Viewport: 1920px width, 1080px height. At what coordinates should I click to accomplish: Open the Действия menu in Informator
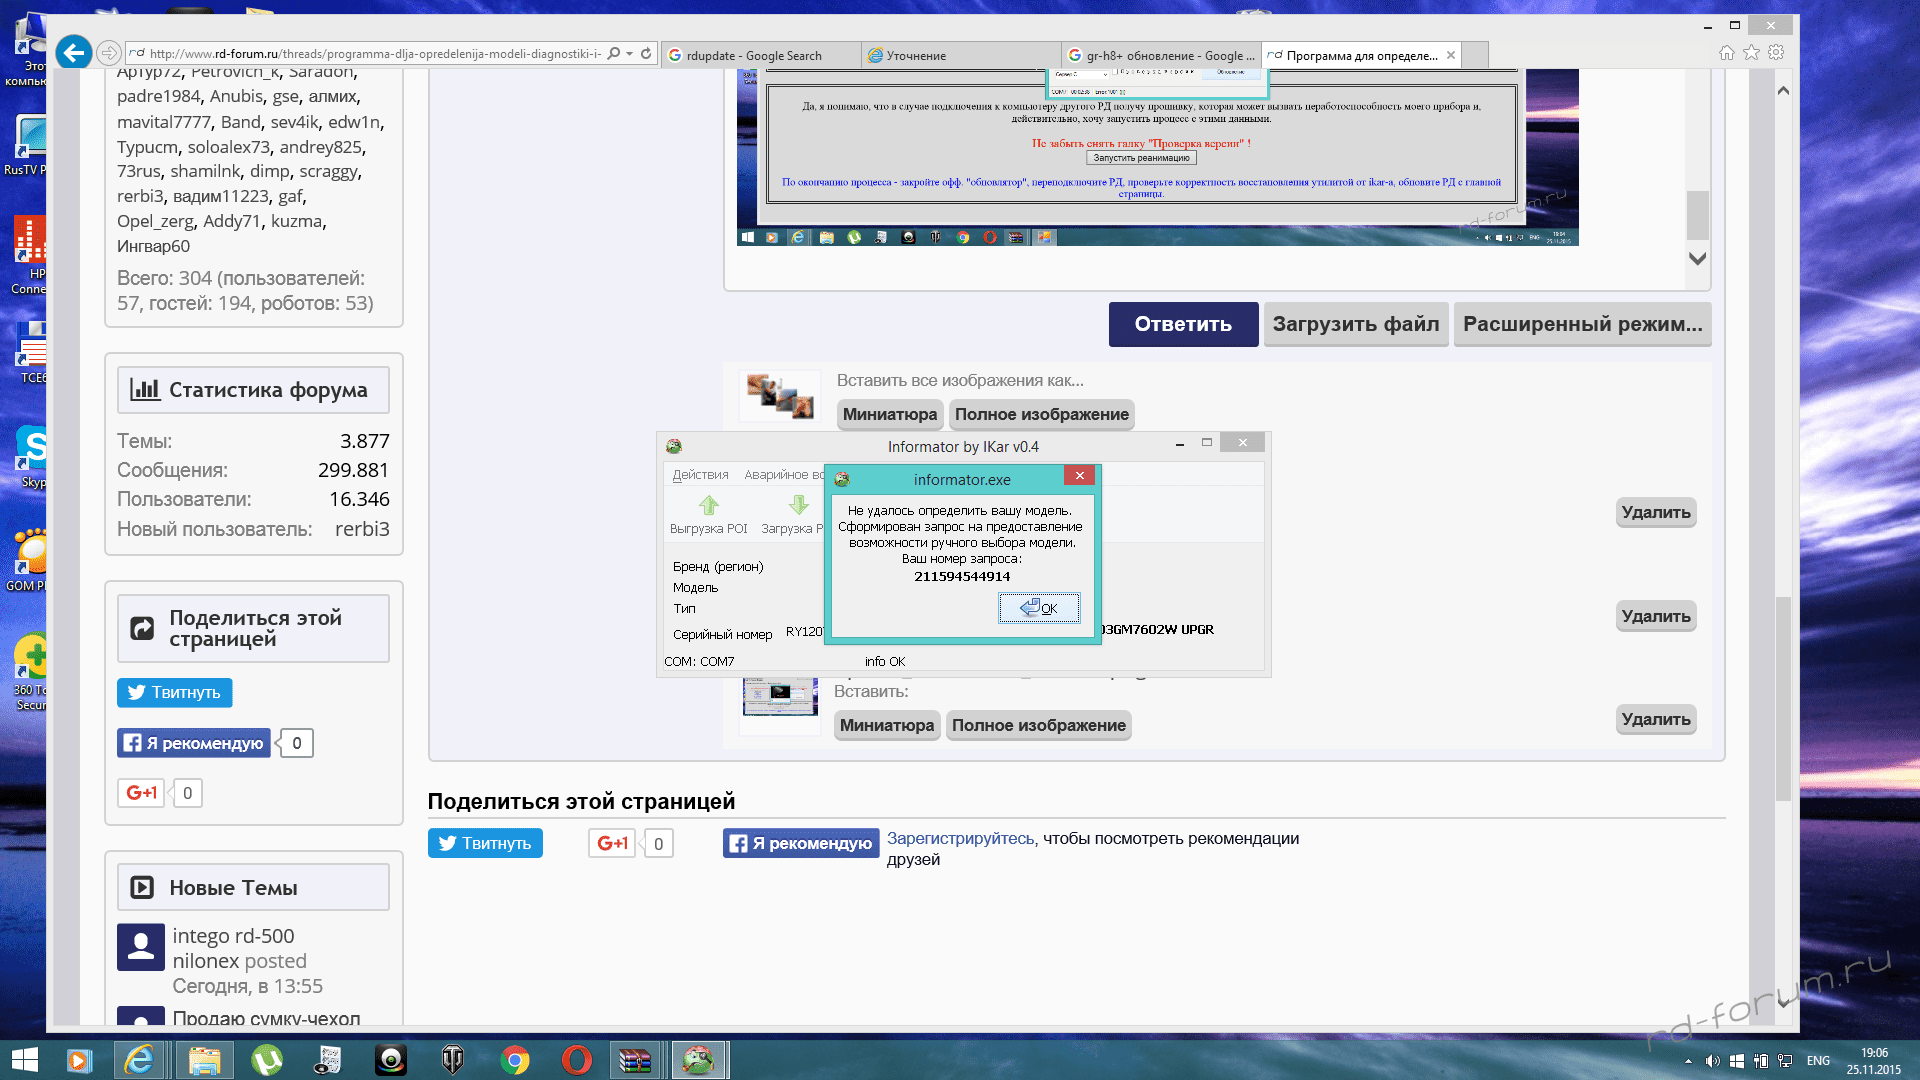pyautogui.click(x=700, y=475)
